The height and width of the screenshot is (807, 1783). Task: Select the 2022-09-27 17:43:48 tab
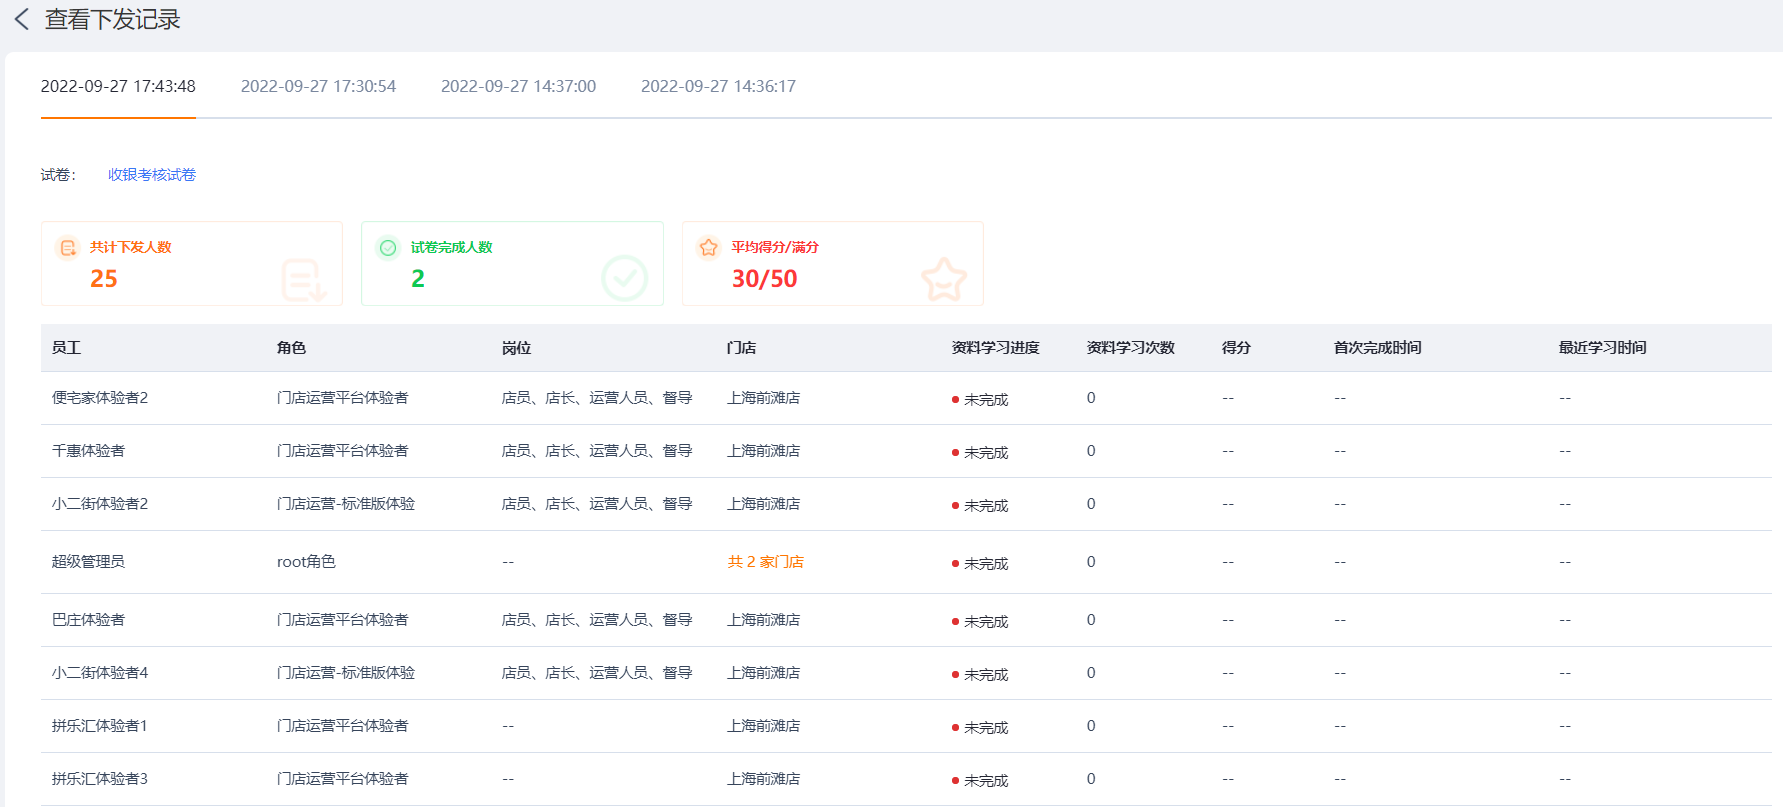point(118,86)
